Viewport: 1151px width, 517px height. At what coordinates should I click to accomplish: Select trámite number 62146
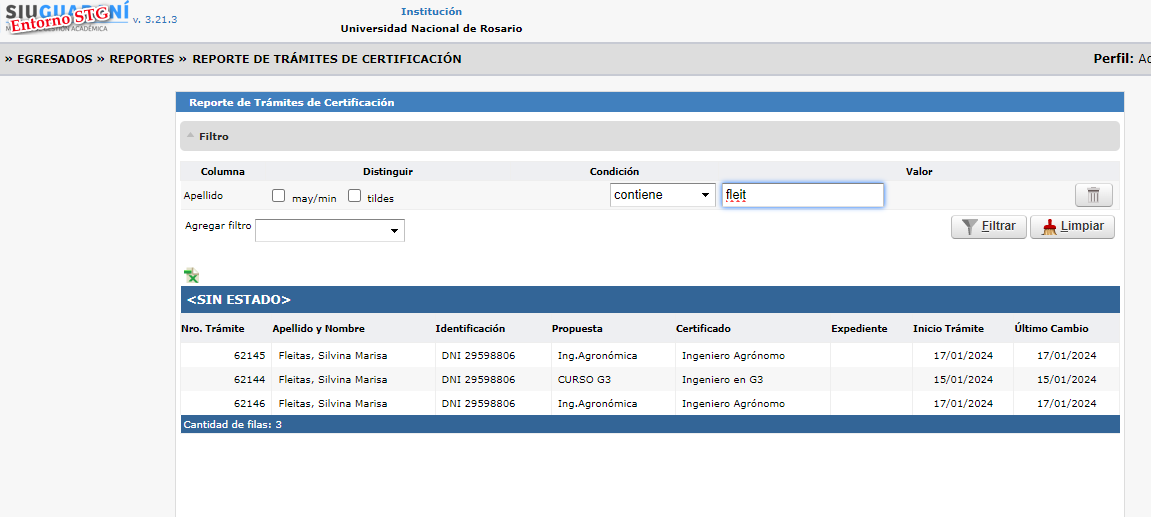point(250,403)
